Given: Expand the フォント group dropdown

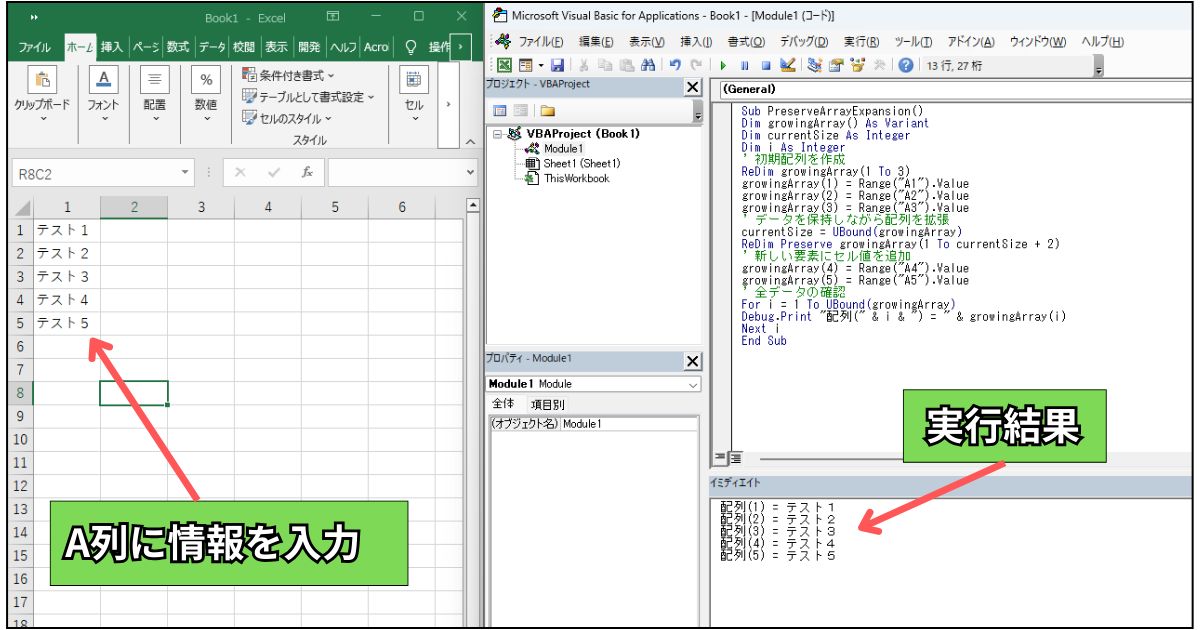Looking at the screenshot, I should [103, 118].
